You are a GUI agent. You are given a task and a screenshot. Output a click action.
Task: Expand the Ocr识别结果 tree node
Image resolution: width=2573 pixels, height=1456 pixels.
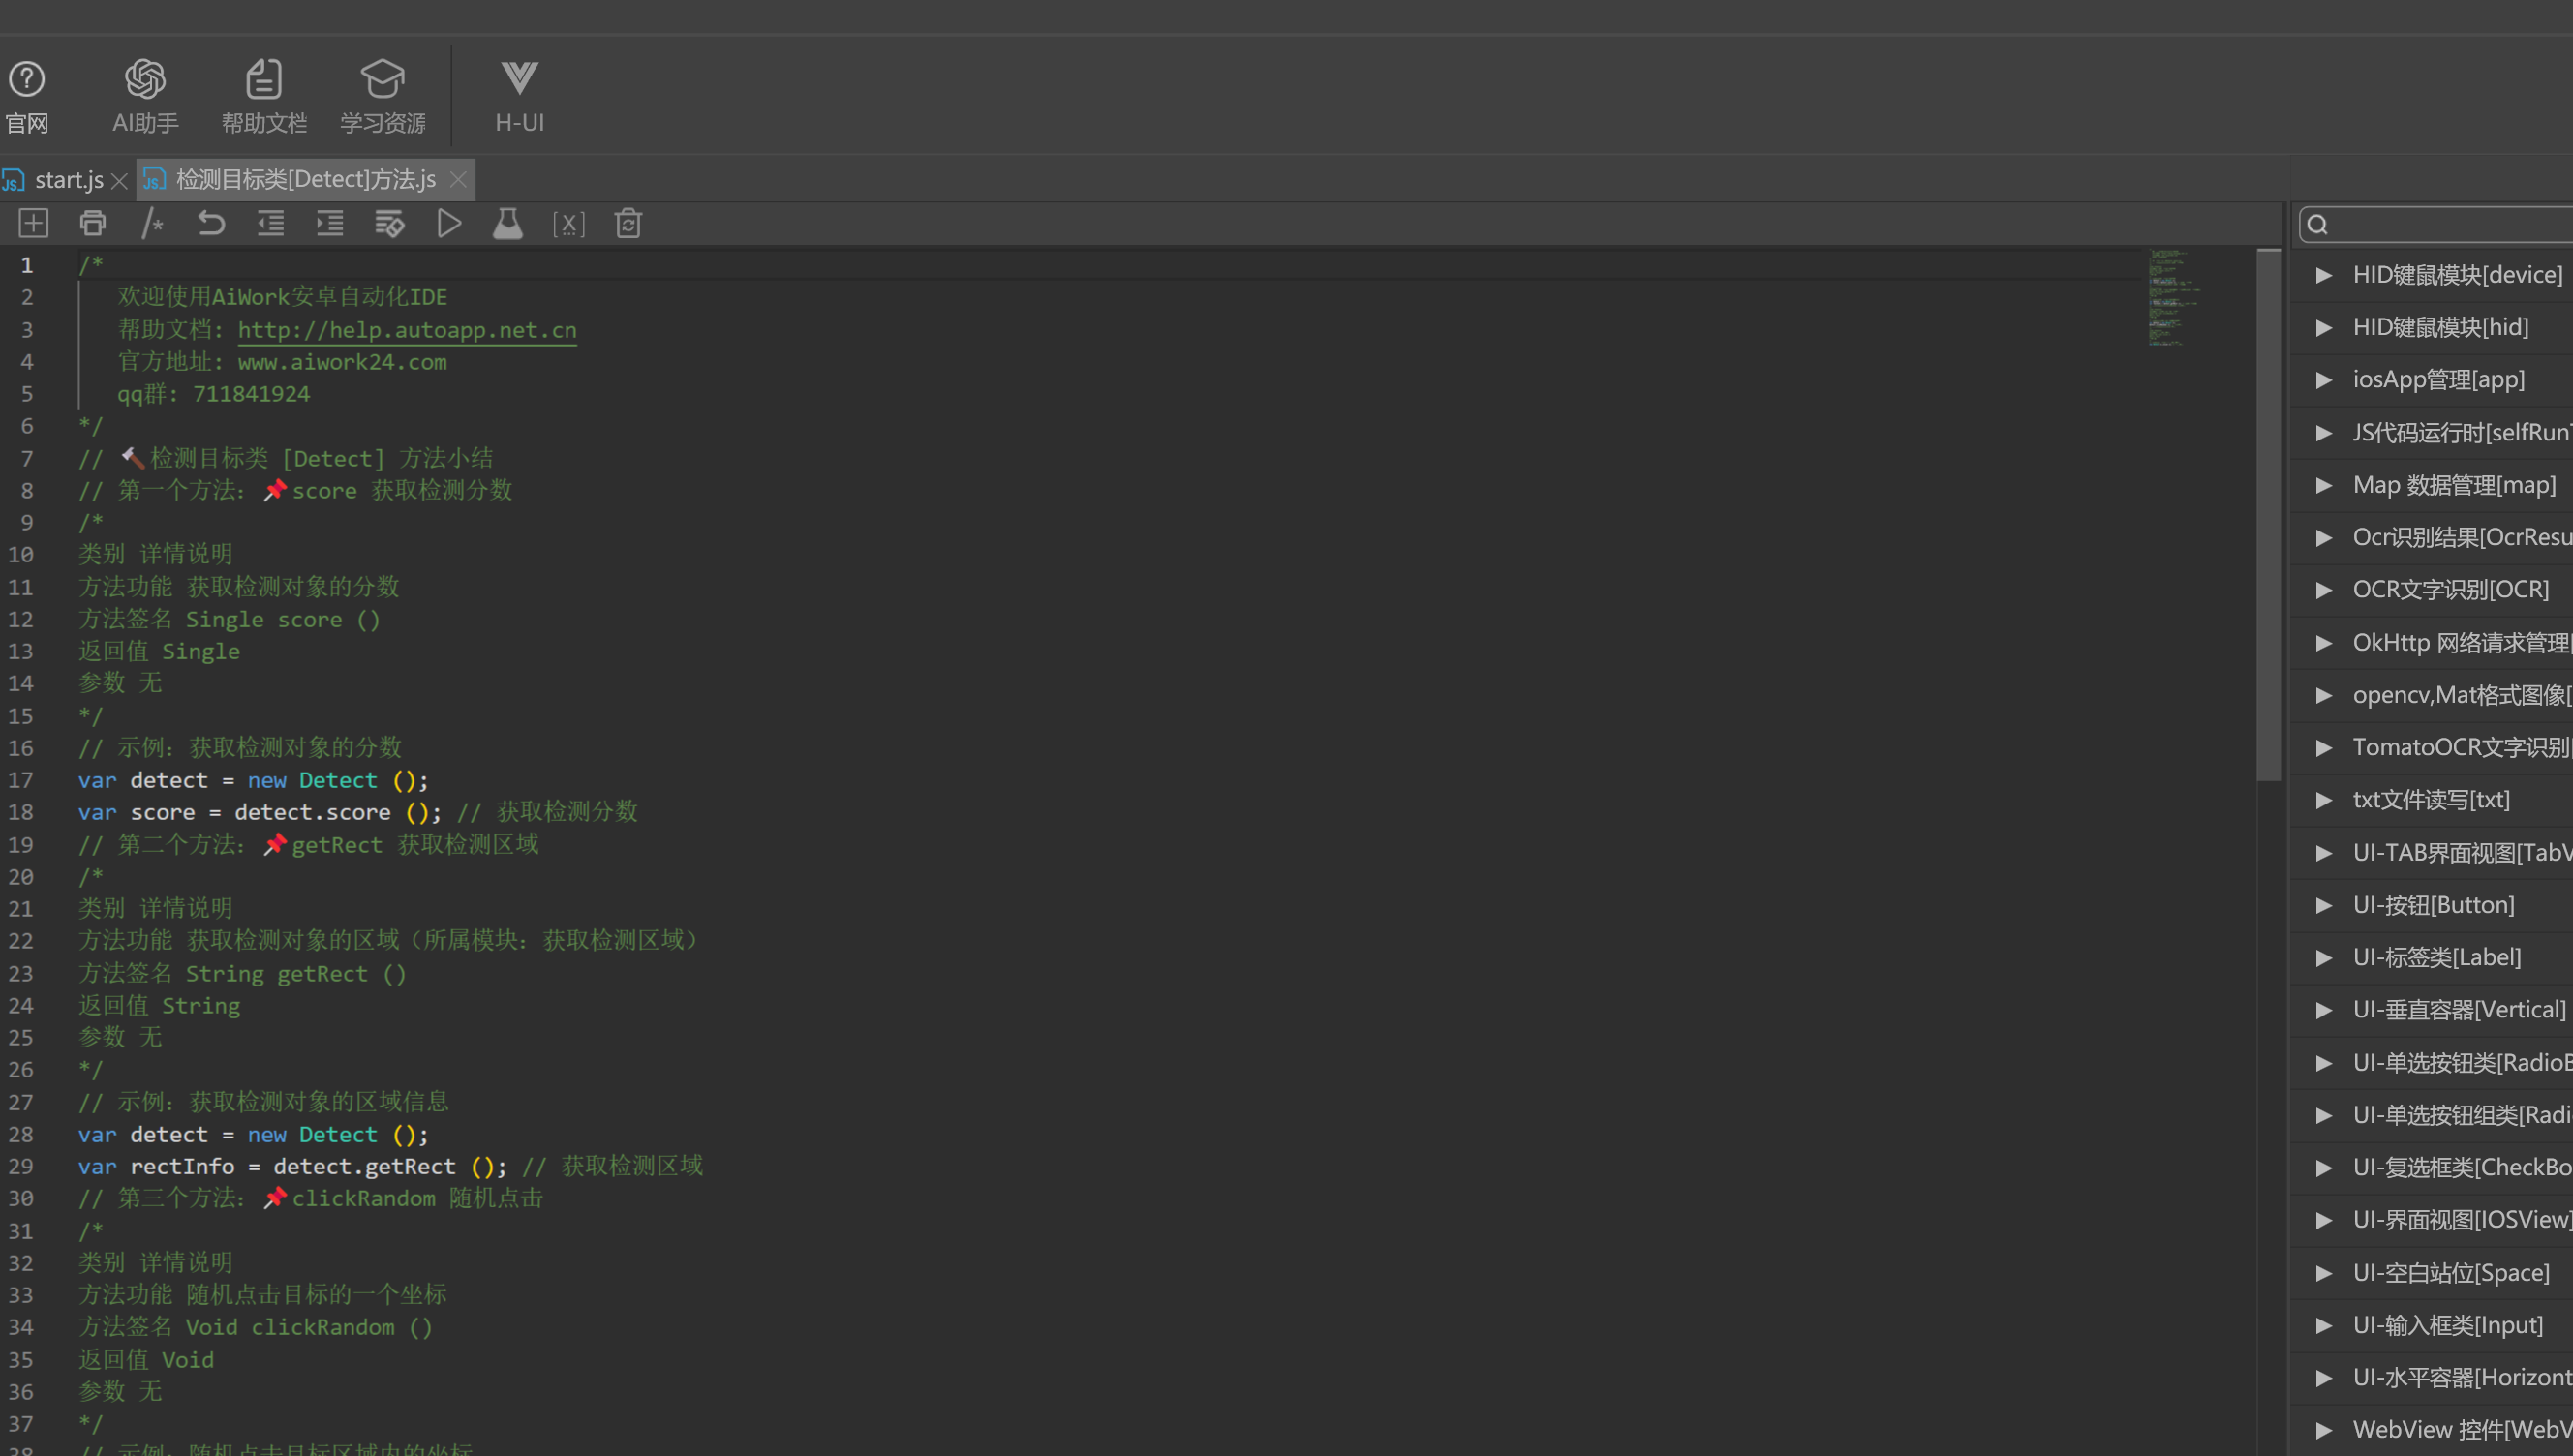click(2324, 538)
